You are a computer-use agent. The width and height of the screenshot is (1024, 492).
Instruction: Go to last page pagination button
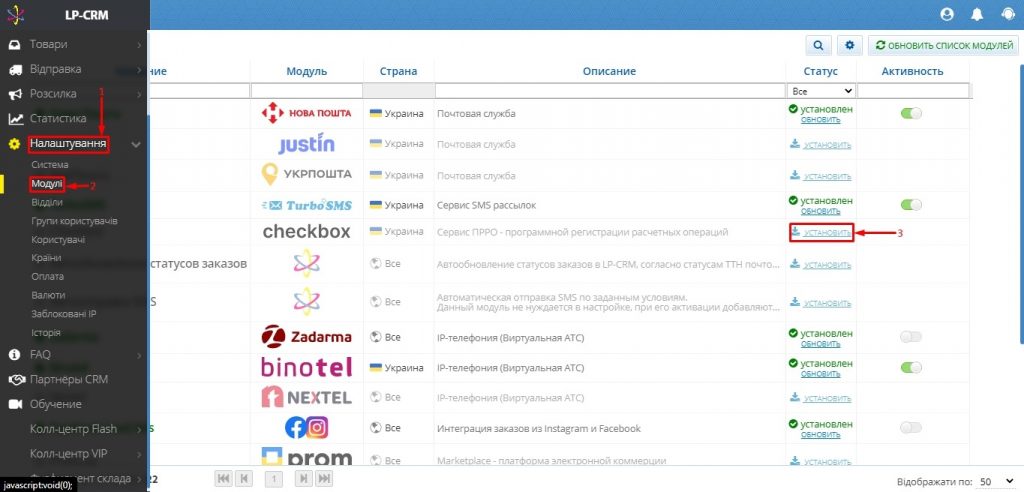324,479
